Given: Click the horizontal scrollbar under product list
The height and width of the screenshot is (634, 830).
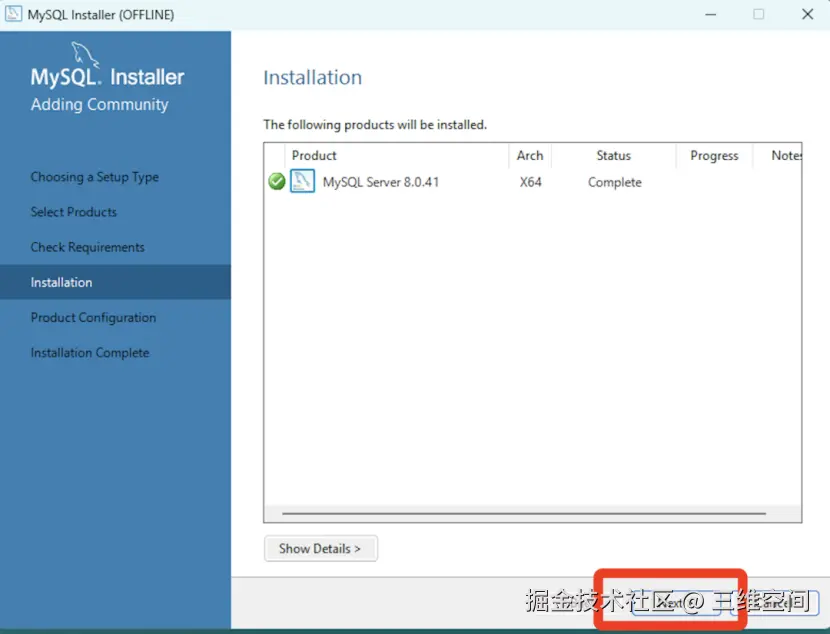Looking at the screenshot, I should pyautogui.click(x=530, y=512).
